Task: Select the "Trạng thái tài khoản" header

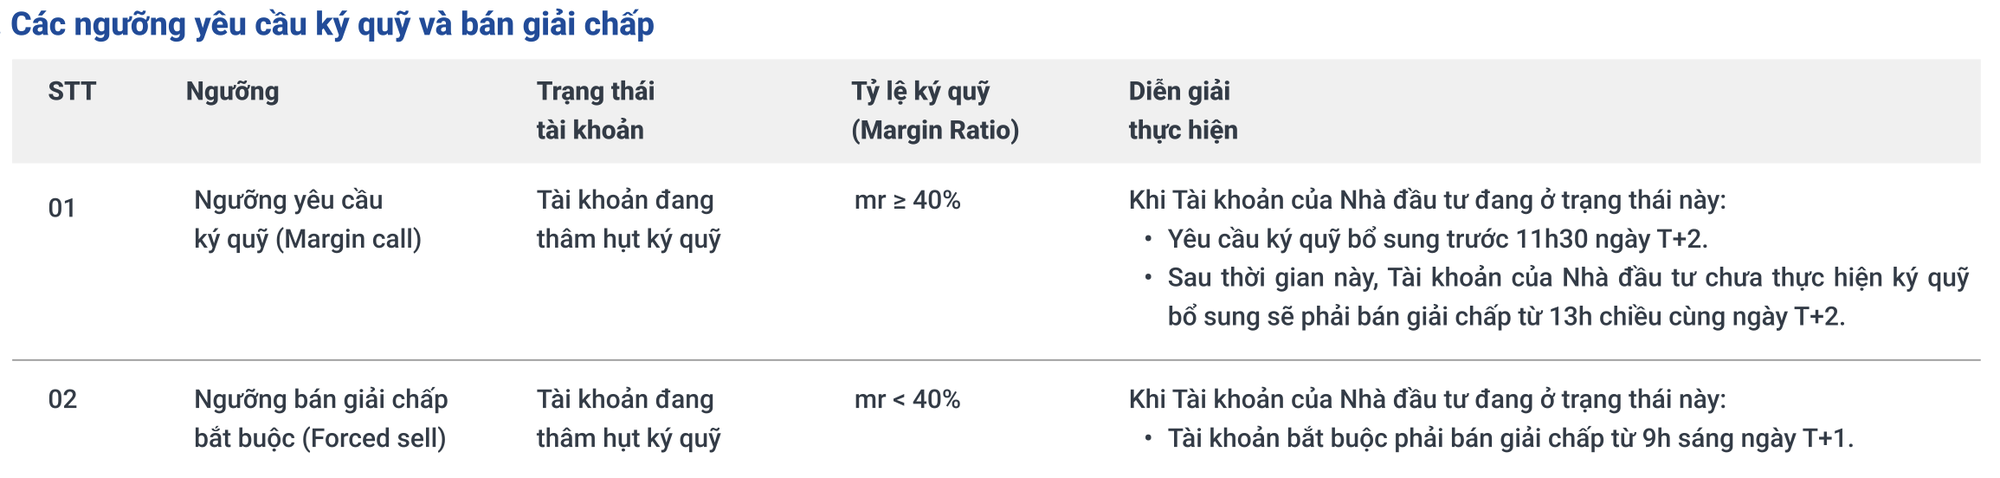Action: pyautogui.click(x=595, y=110)
